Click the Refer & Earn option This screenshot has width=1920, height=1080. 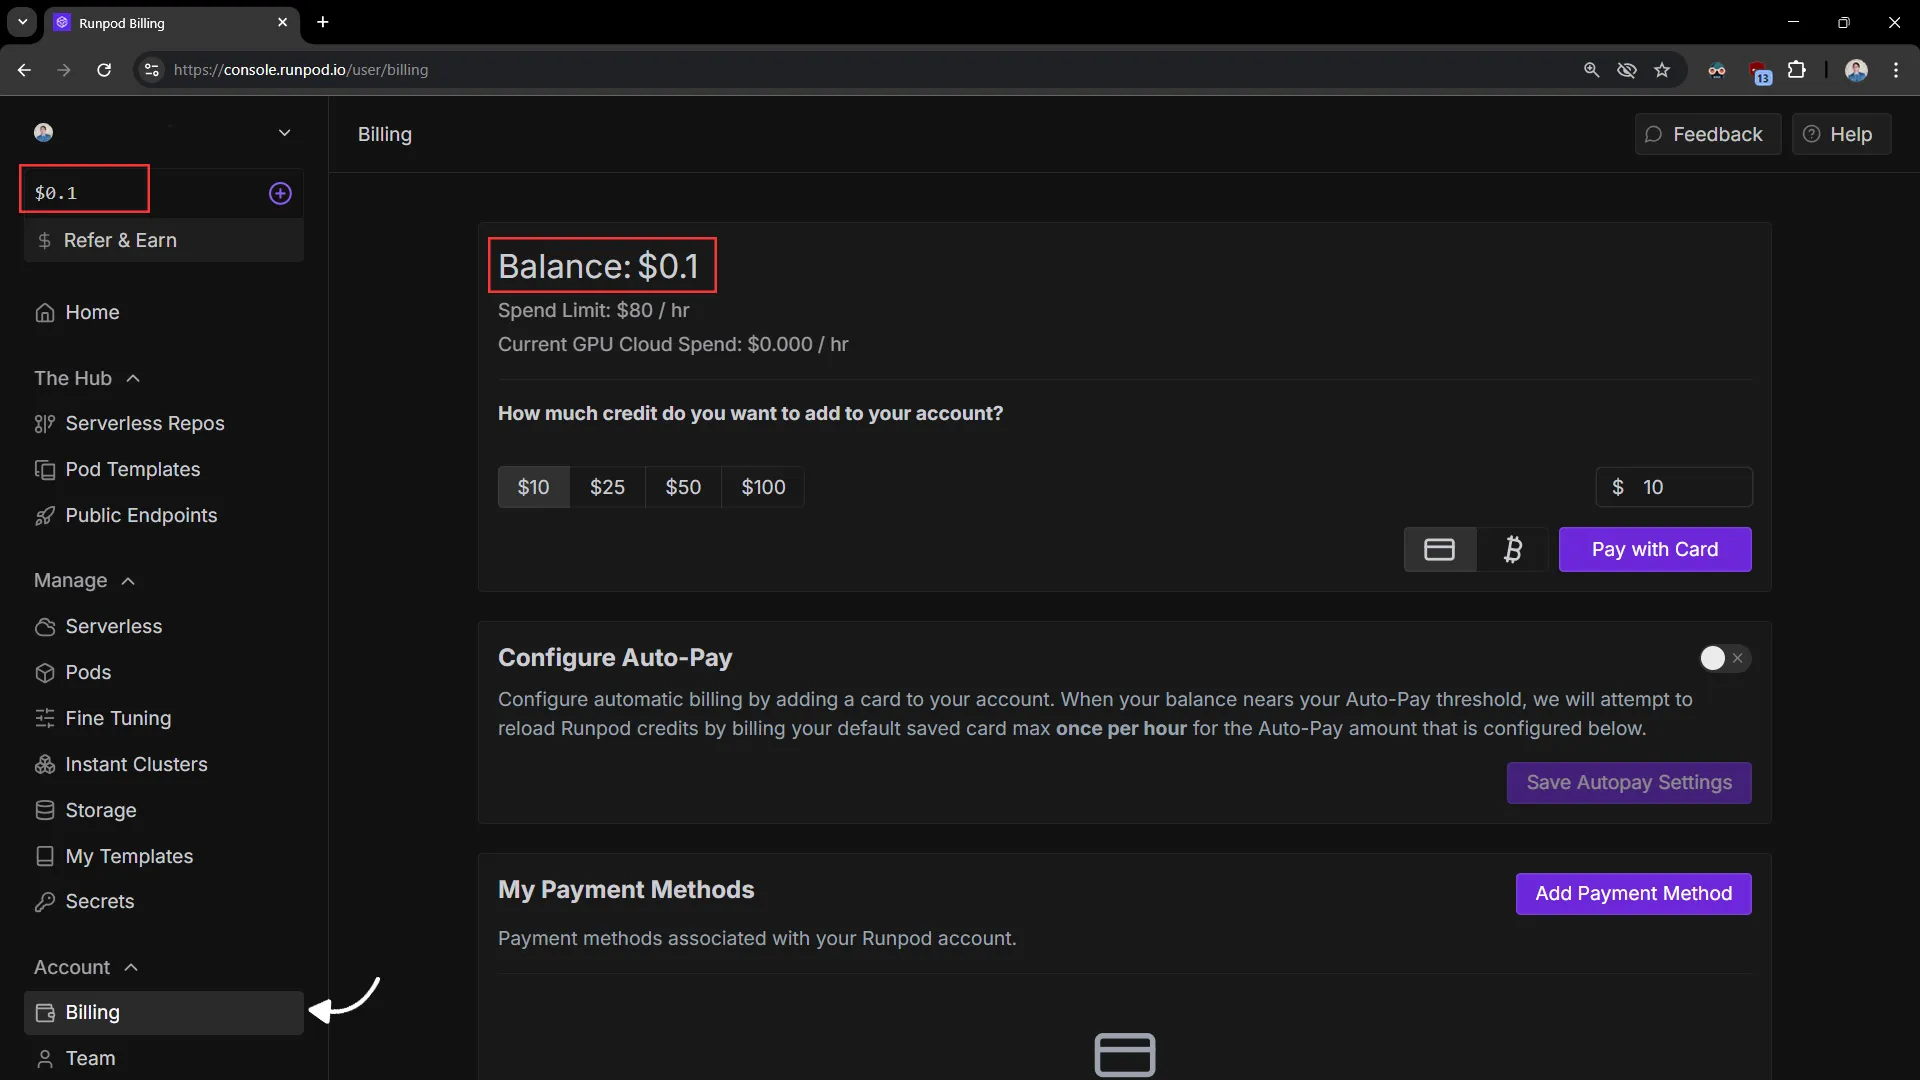(119, 240)
